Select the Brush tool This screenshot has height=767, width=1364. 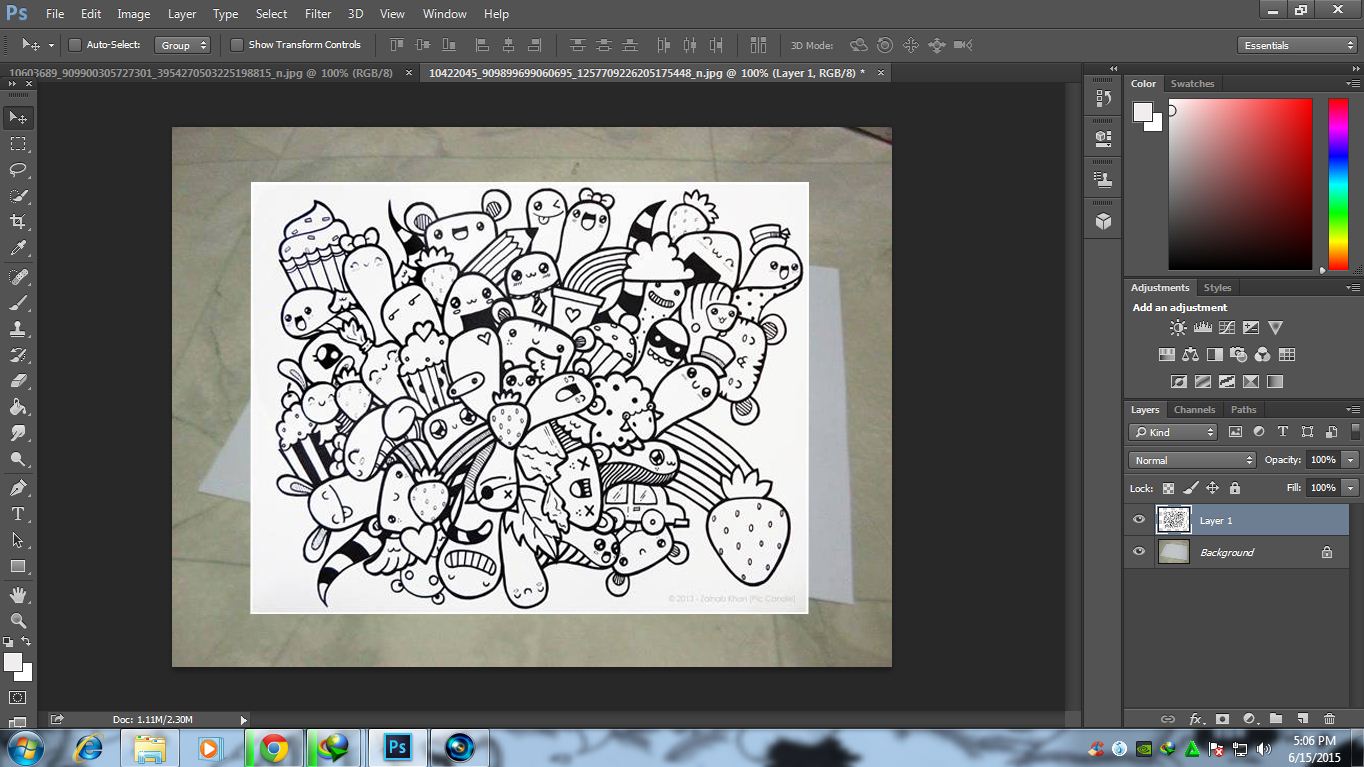tap(18, 302)
